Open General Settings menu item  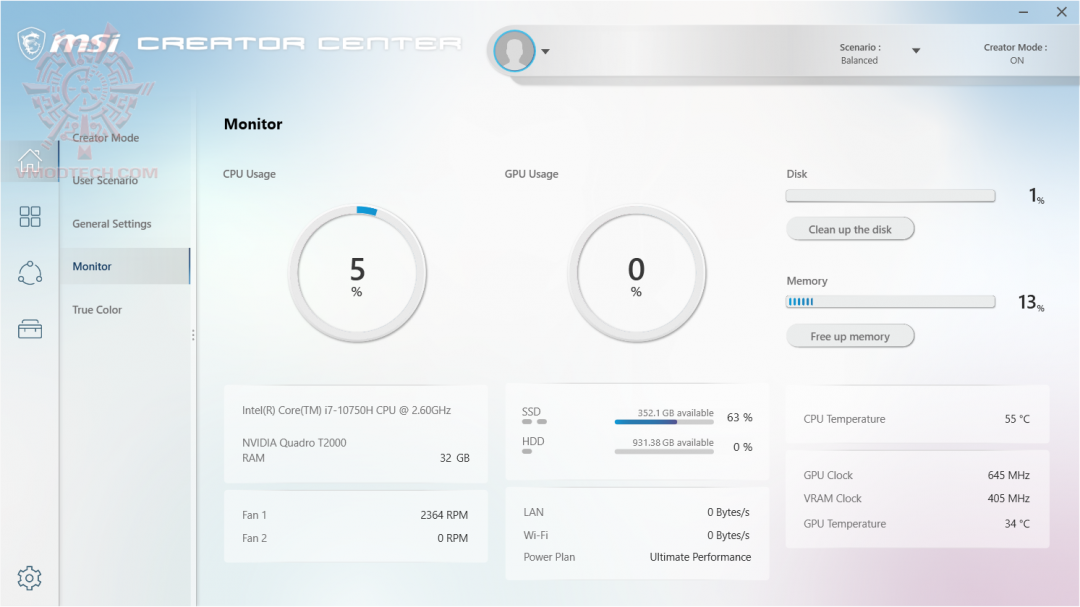tap(112, 224)
